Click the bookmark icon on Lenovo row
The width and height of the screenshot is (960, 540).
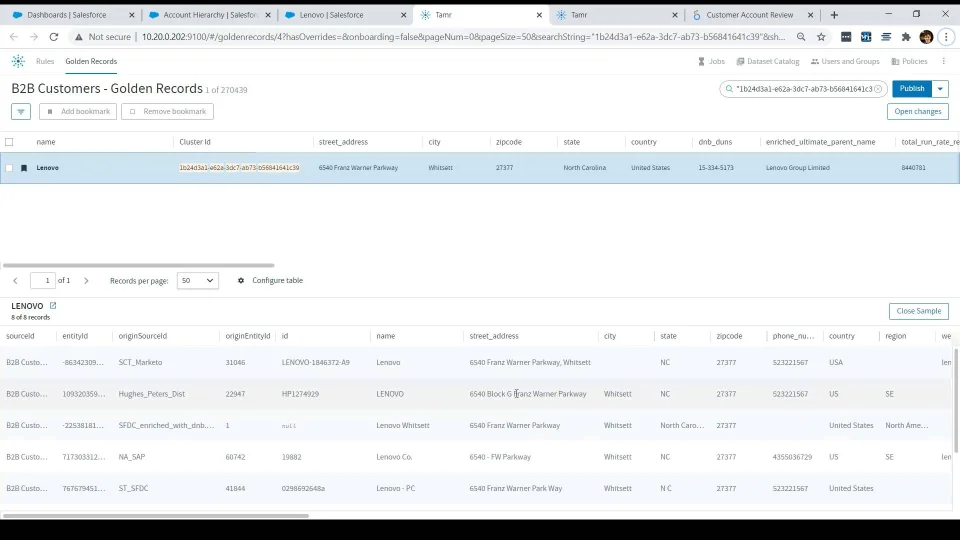click(24, 168)
